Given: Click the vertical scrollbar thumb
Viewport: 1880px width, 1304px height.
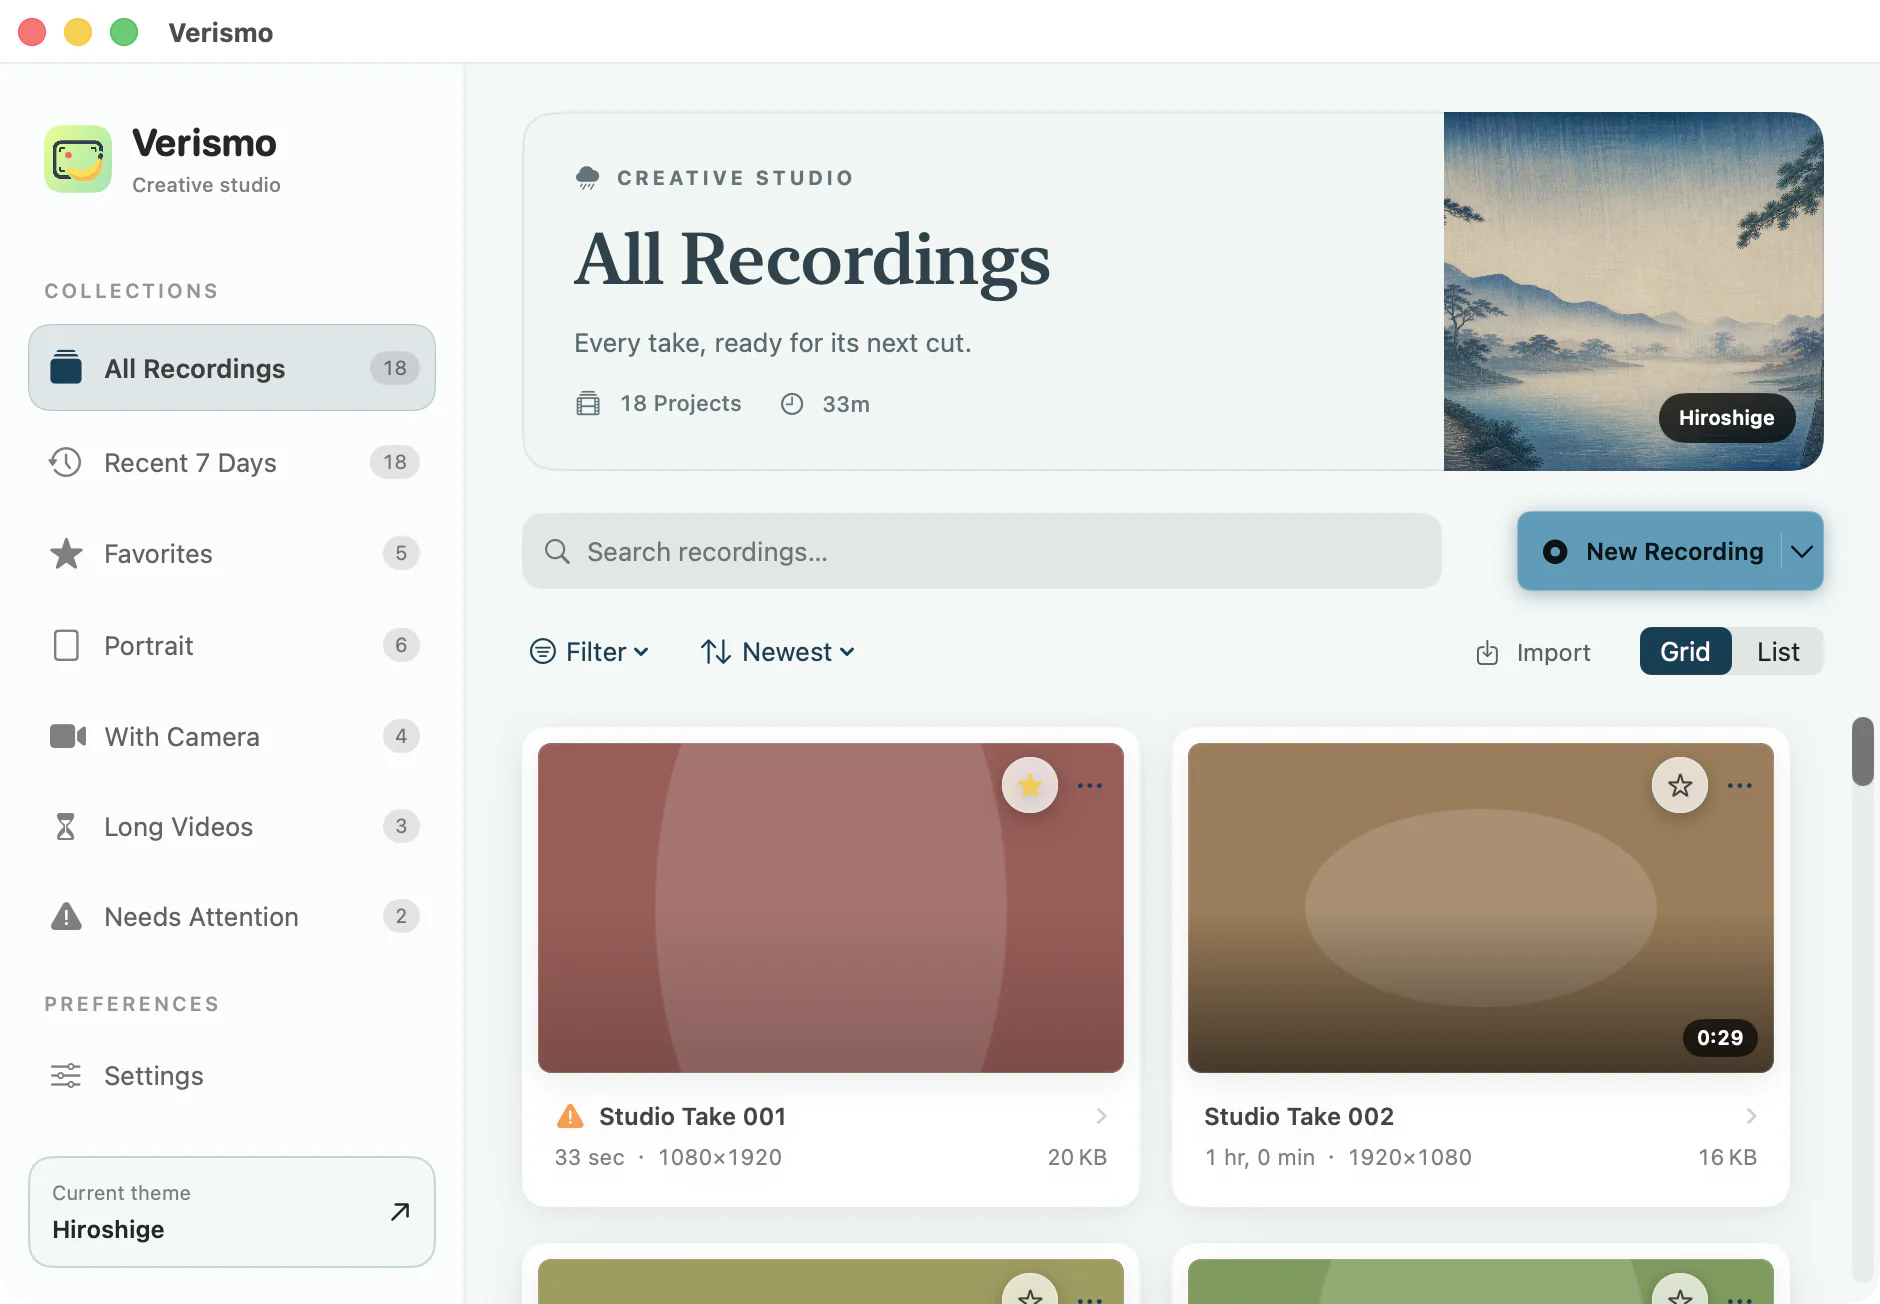Looking at the screenshot, I should pos(1862,751).
